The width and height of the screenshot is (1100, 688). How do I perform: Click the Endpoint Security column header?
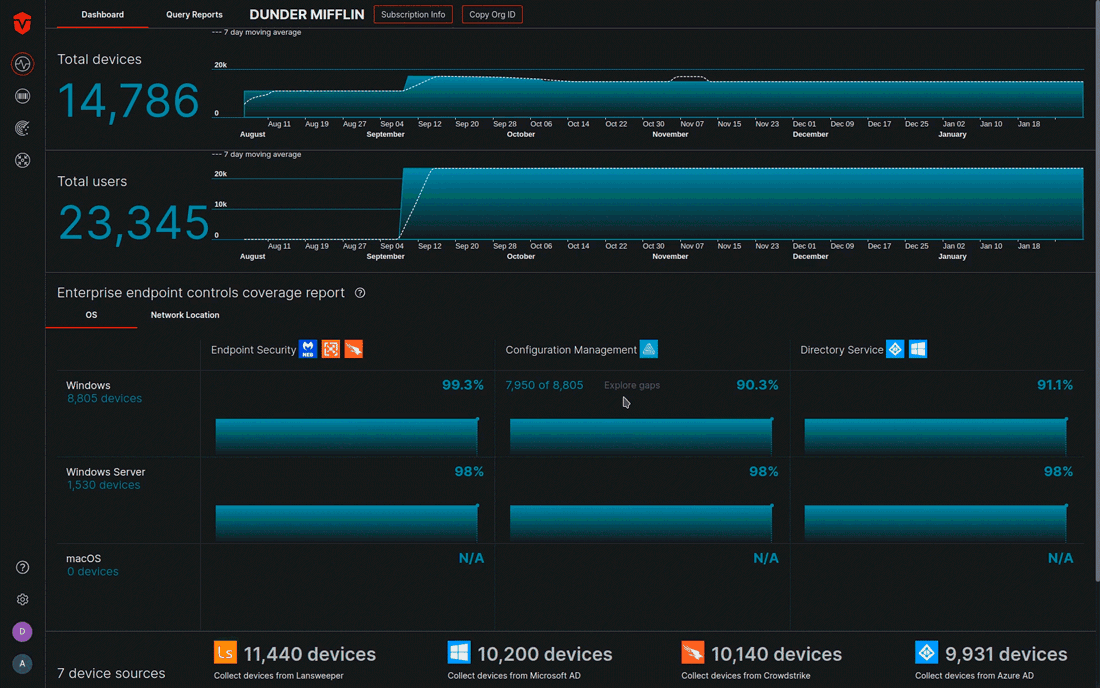pos(253,350)
